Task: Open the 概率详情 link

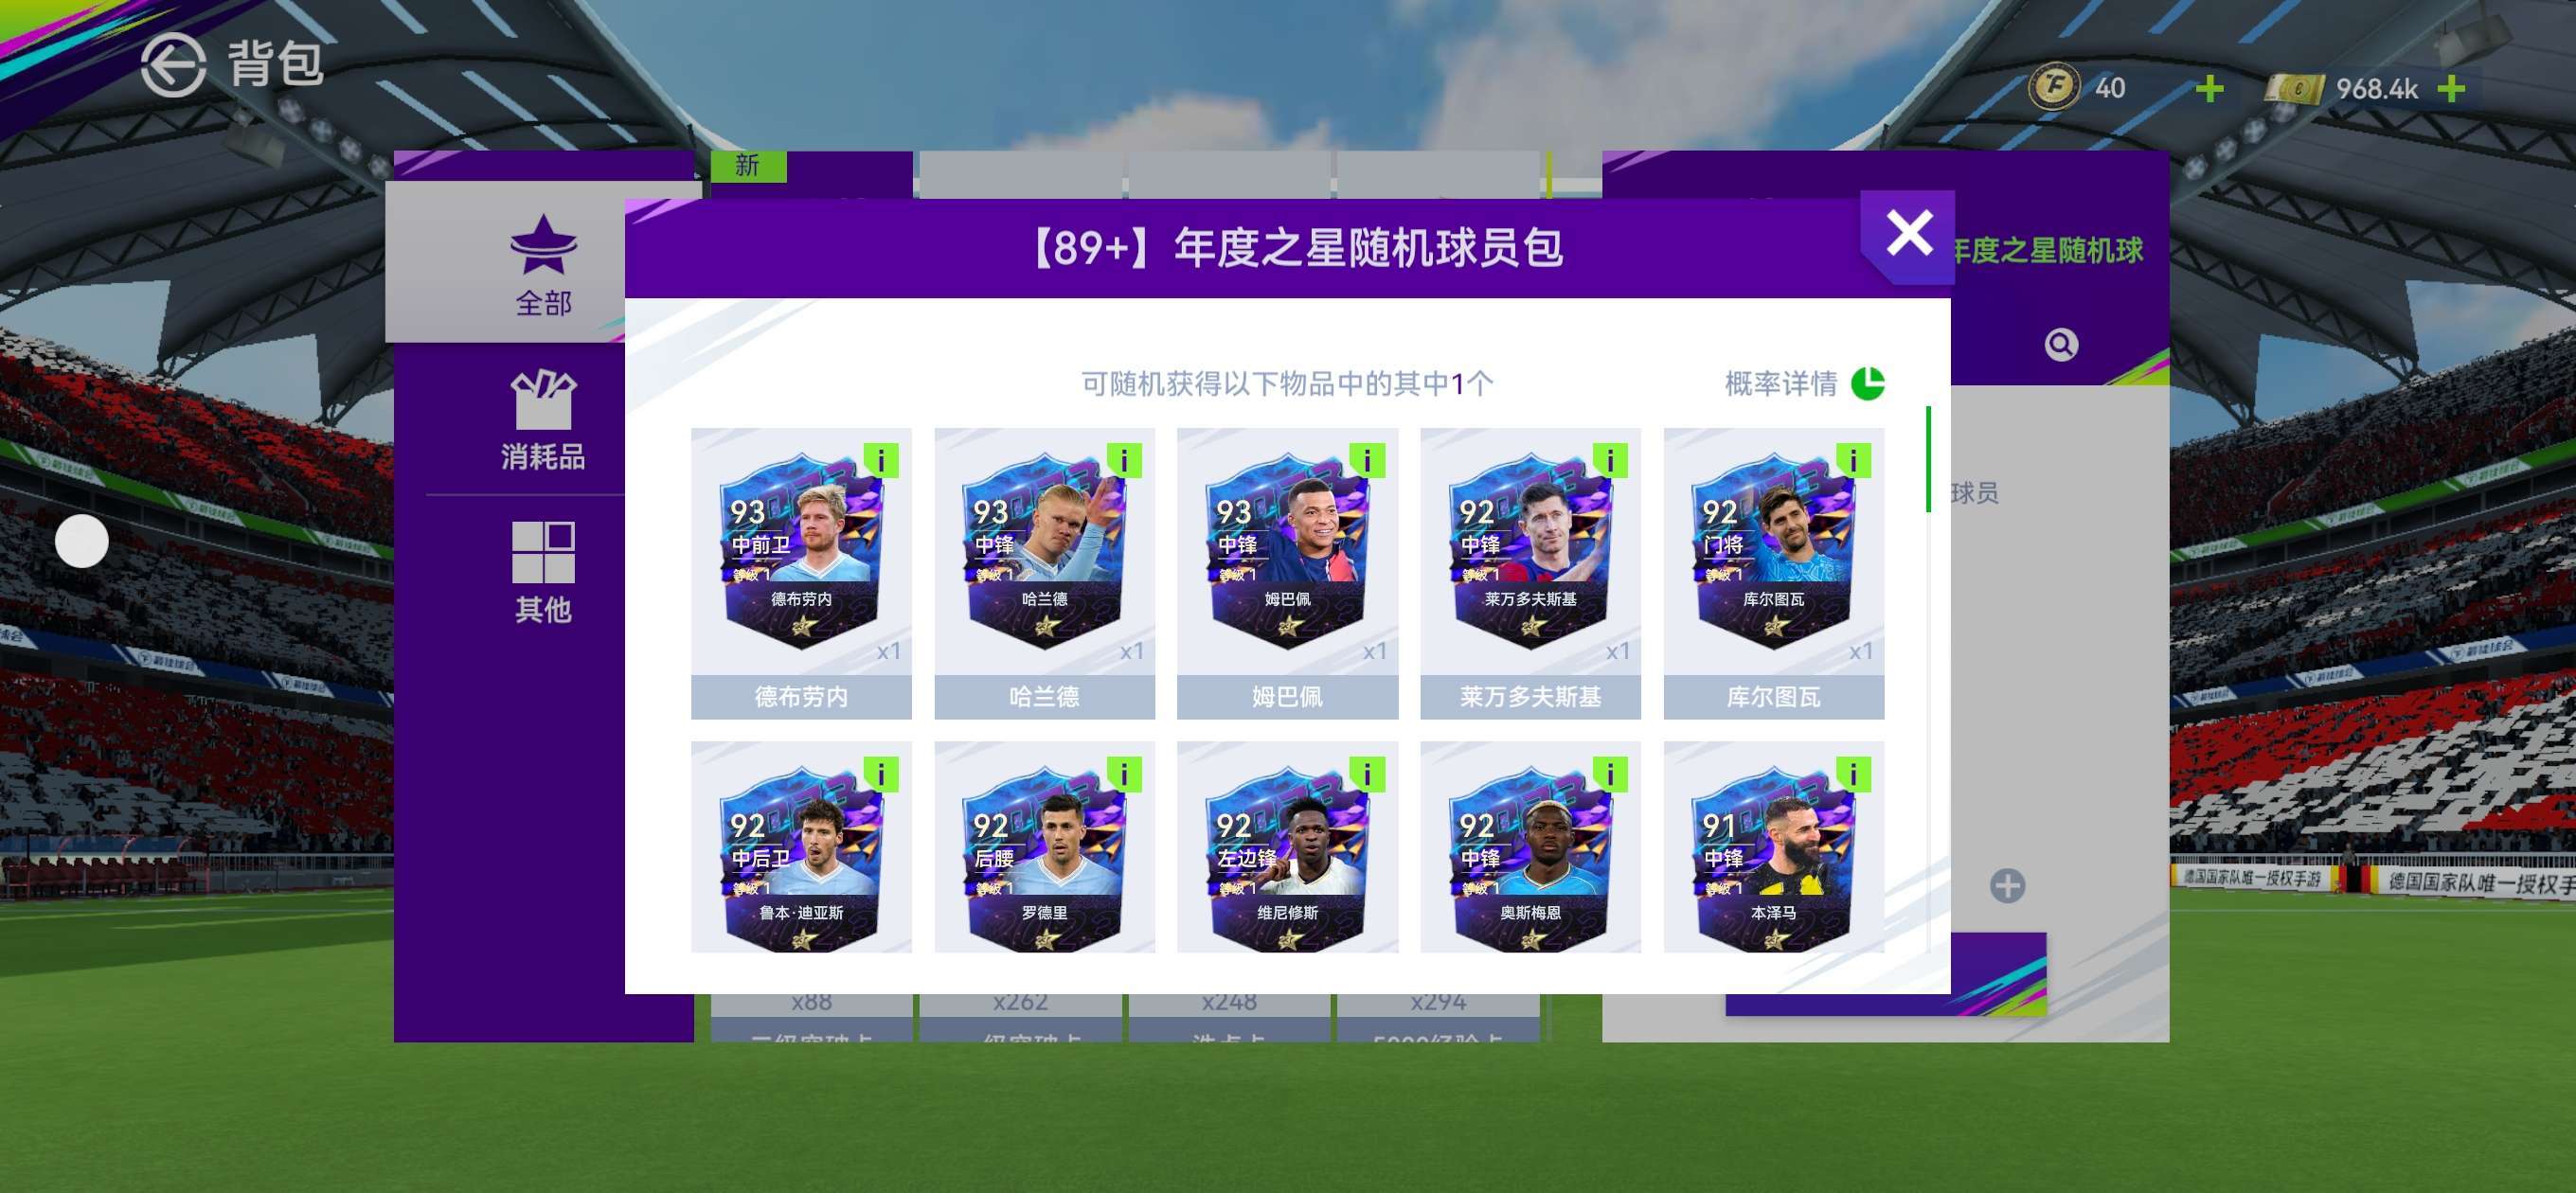Action: 1781,383
